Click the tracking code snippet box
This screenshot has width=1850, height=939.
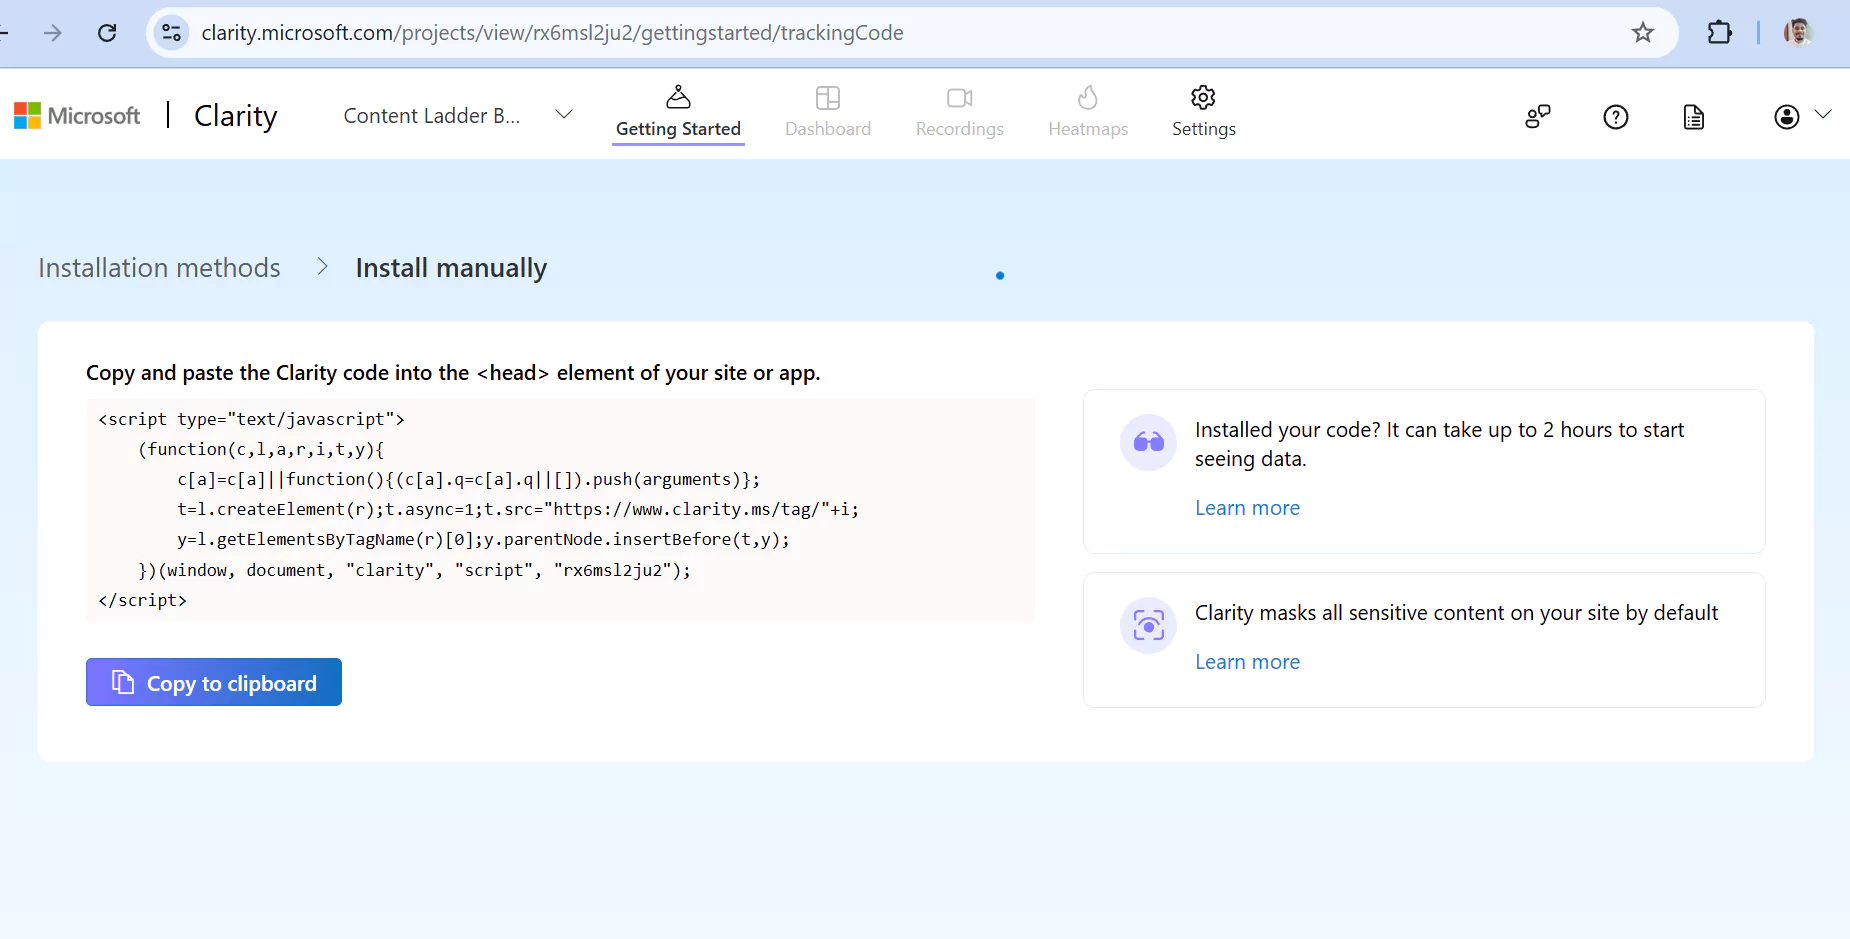(560, 510)
